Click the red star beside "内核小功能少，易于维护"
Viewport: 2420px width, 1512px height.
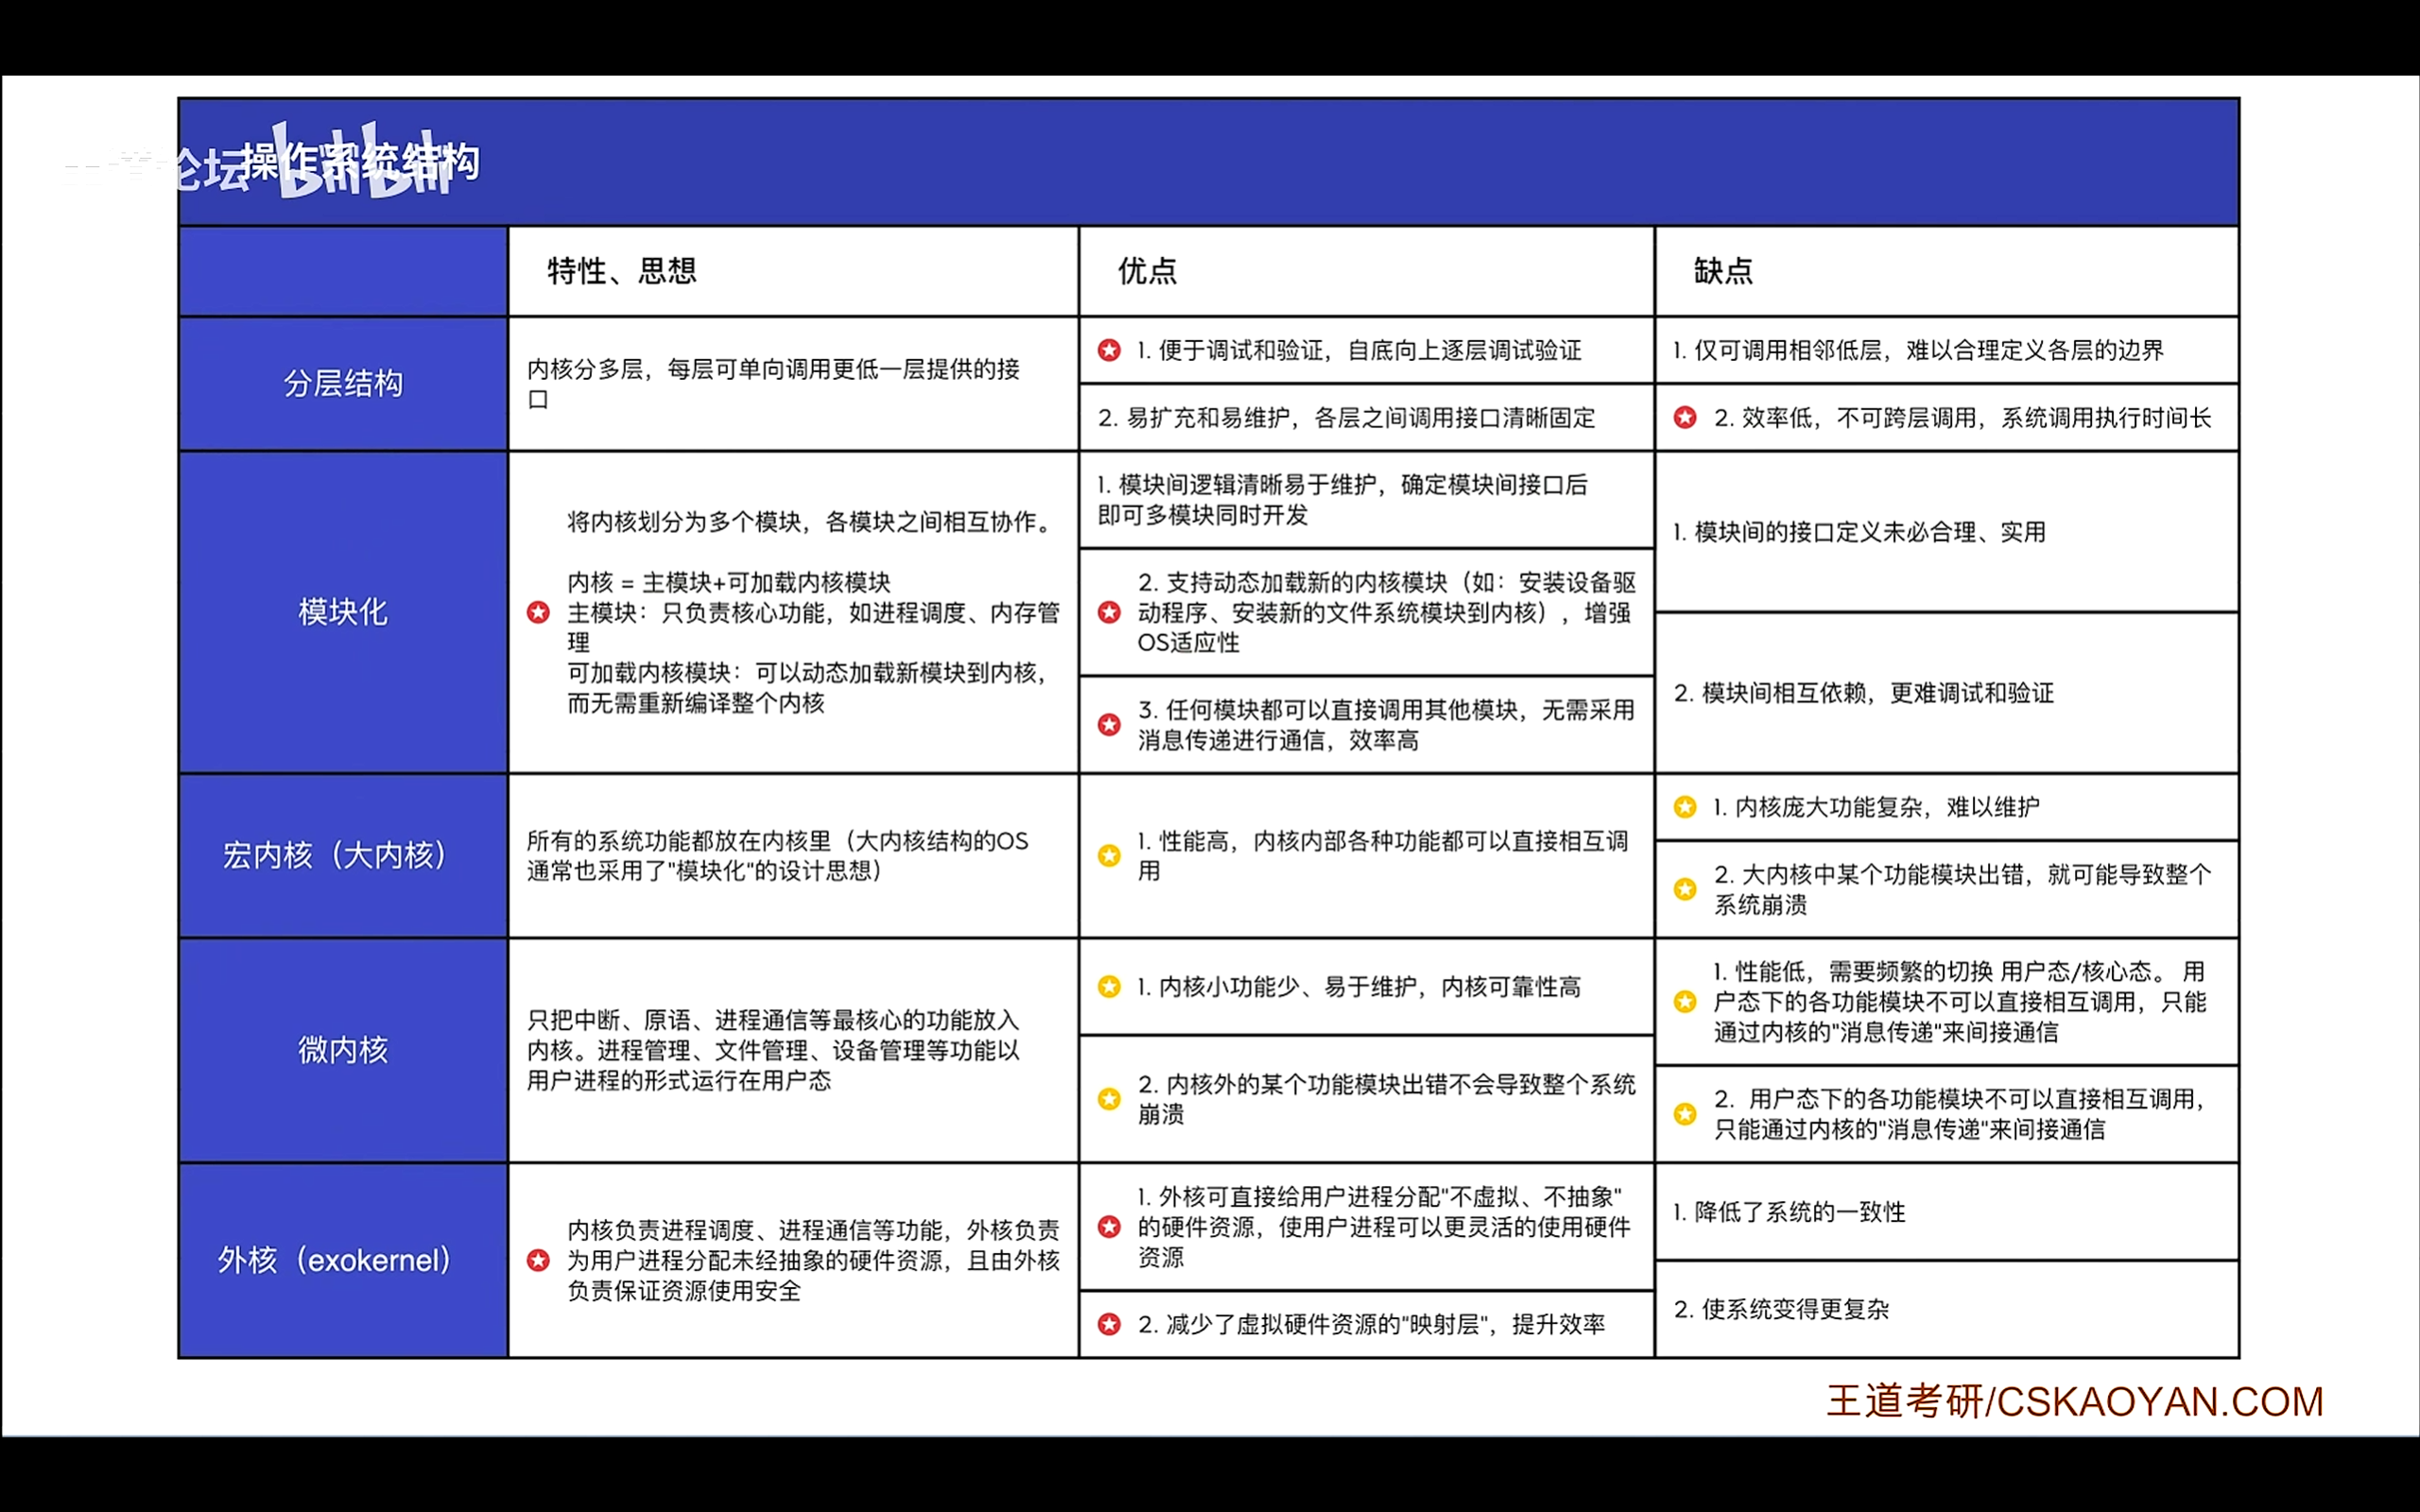1108,988
